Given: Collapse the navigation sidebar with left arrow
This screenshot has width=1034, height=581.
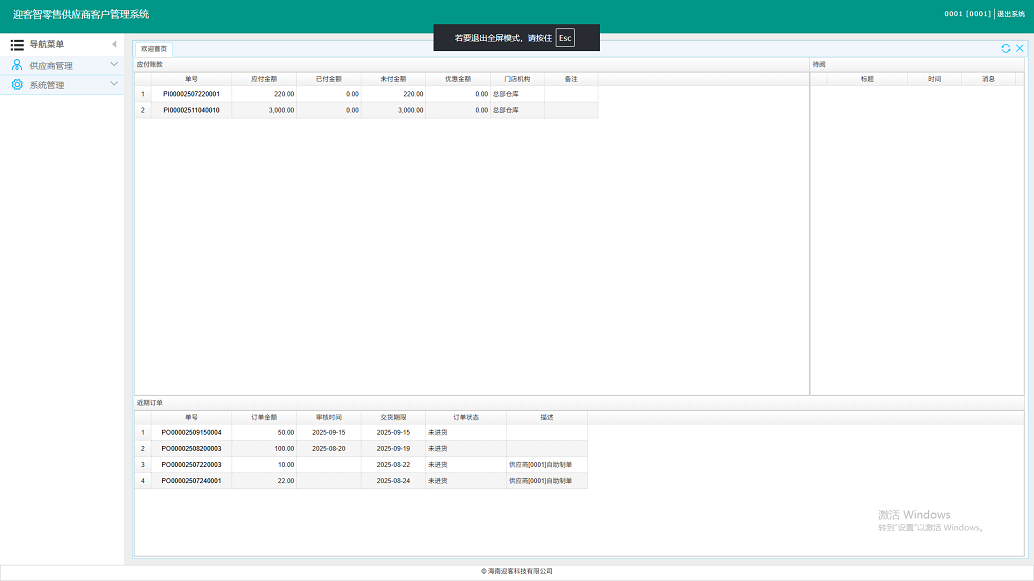Looking at the screenshot, I should click(113, 45).
